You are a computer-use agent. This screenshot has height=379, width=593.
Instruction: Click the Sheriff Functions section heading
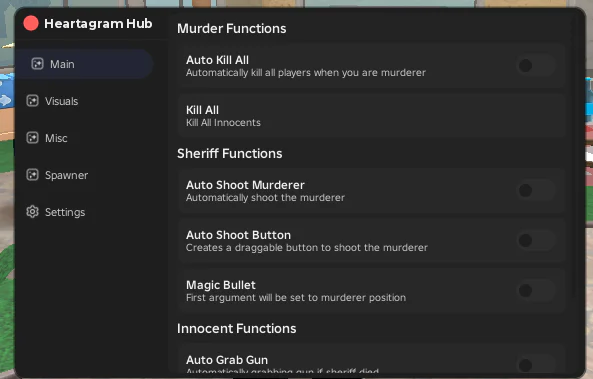coord(230,154)
